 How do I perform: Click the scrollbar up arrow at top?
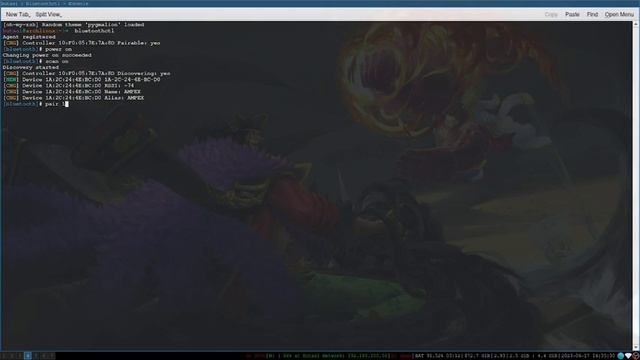(x=636, y=24)
